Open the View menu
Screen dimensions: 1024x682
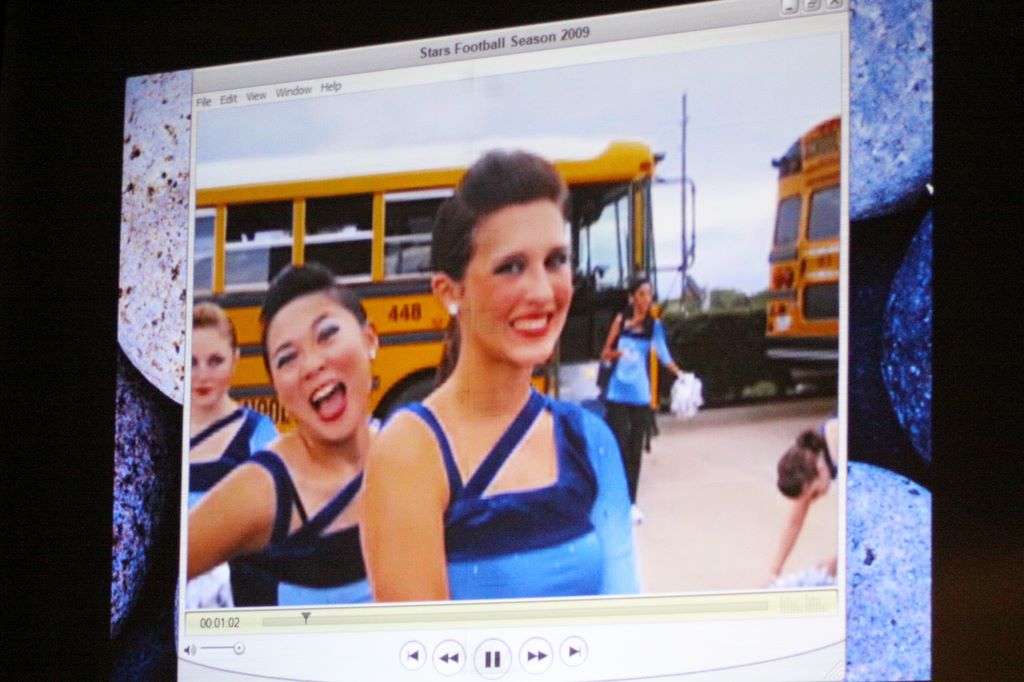(257, 95)
